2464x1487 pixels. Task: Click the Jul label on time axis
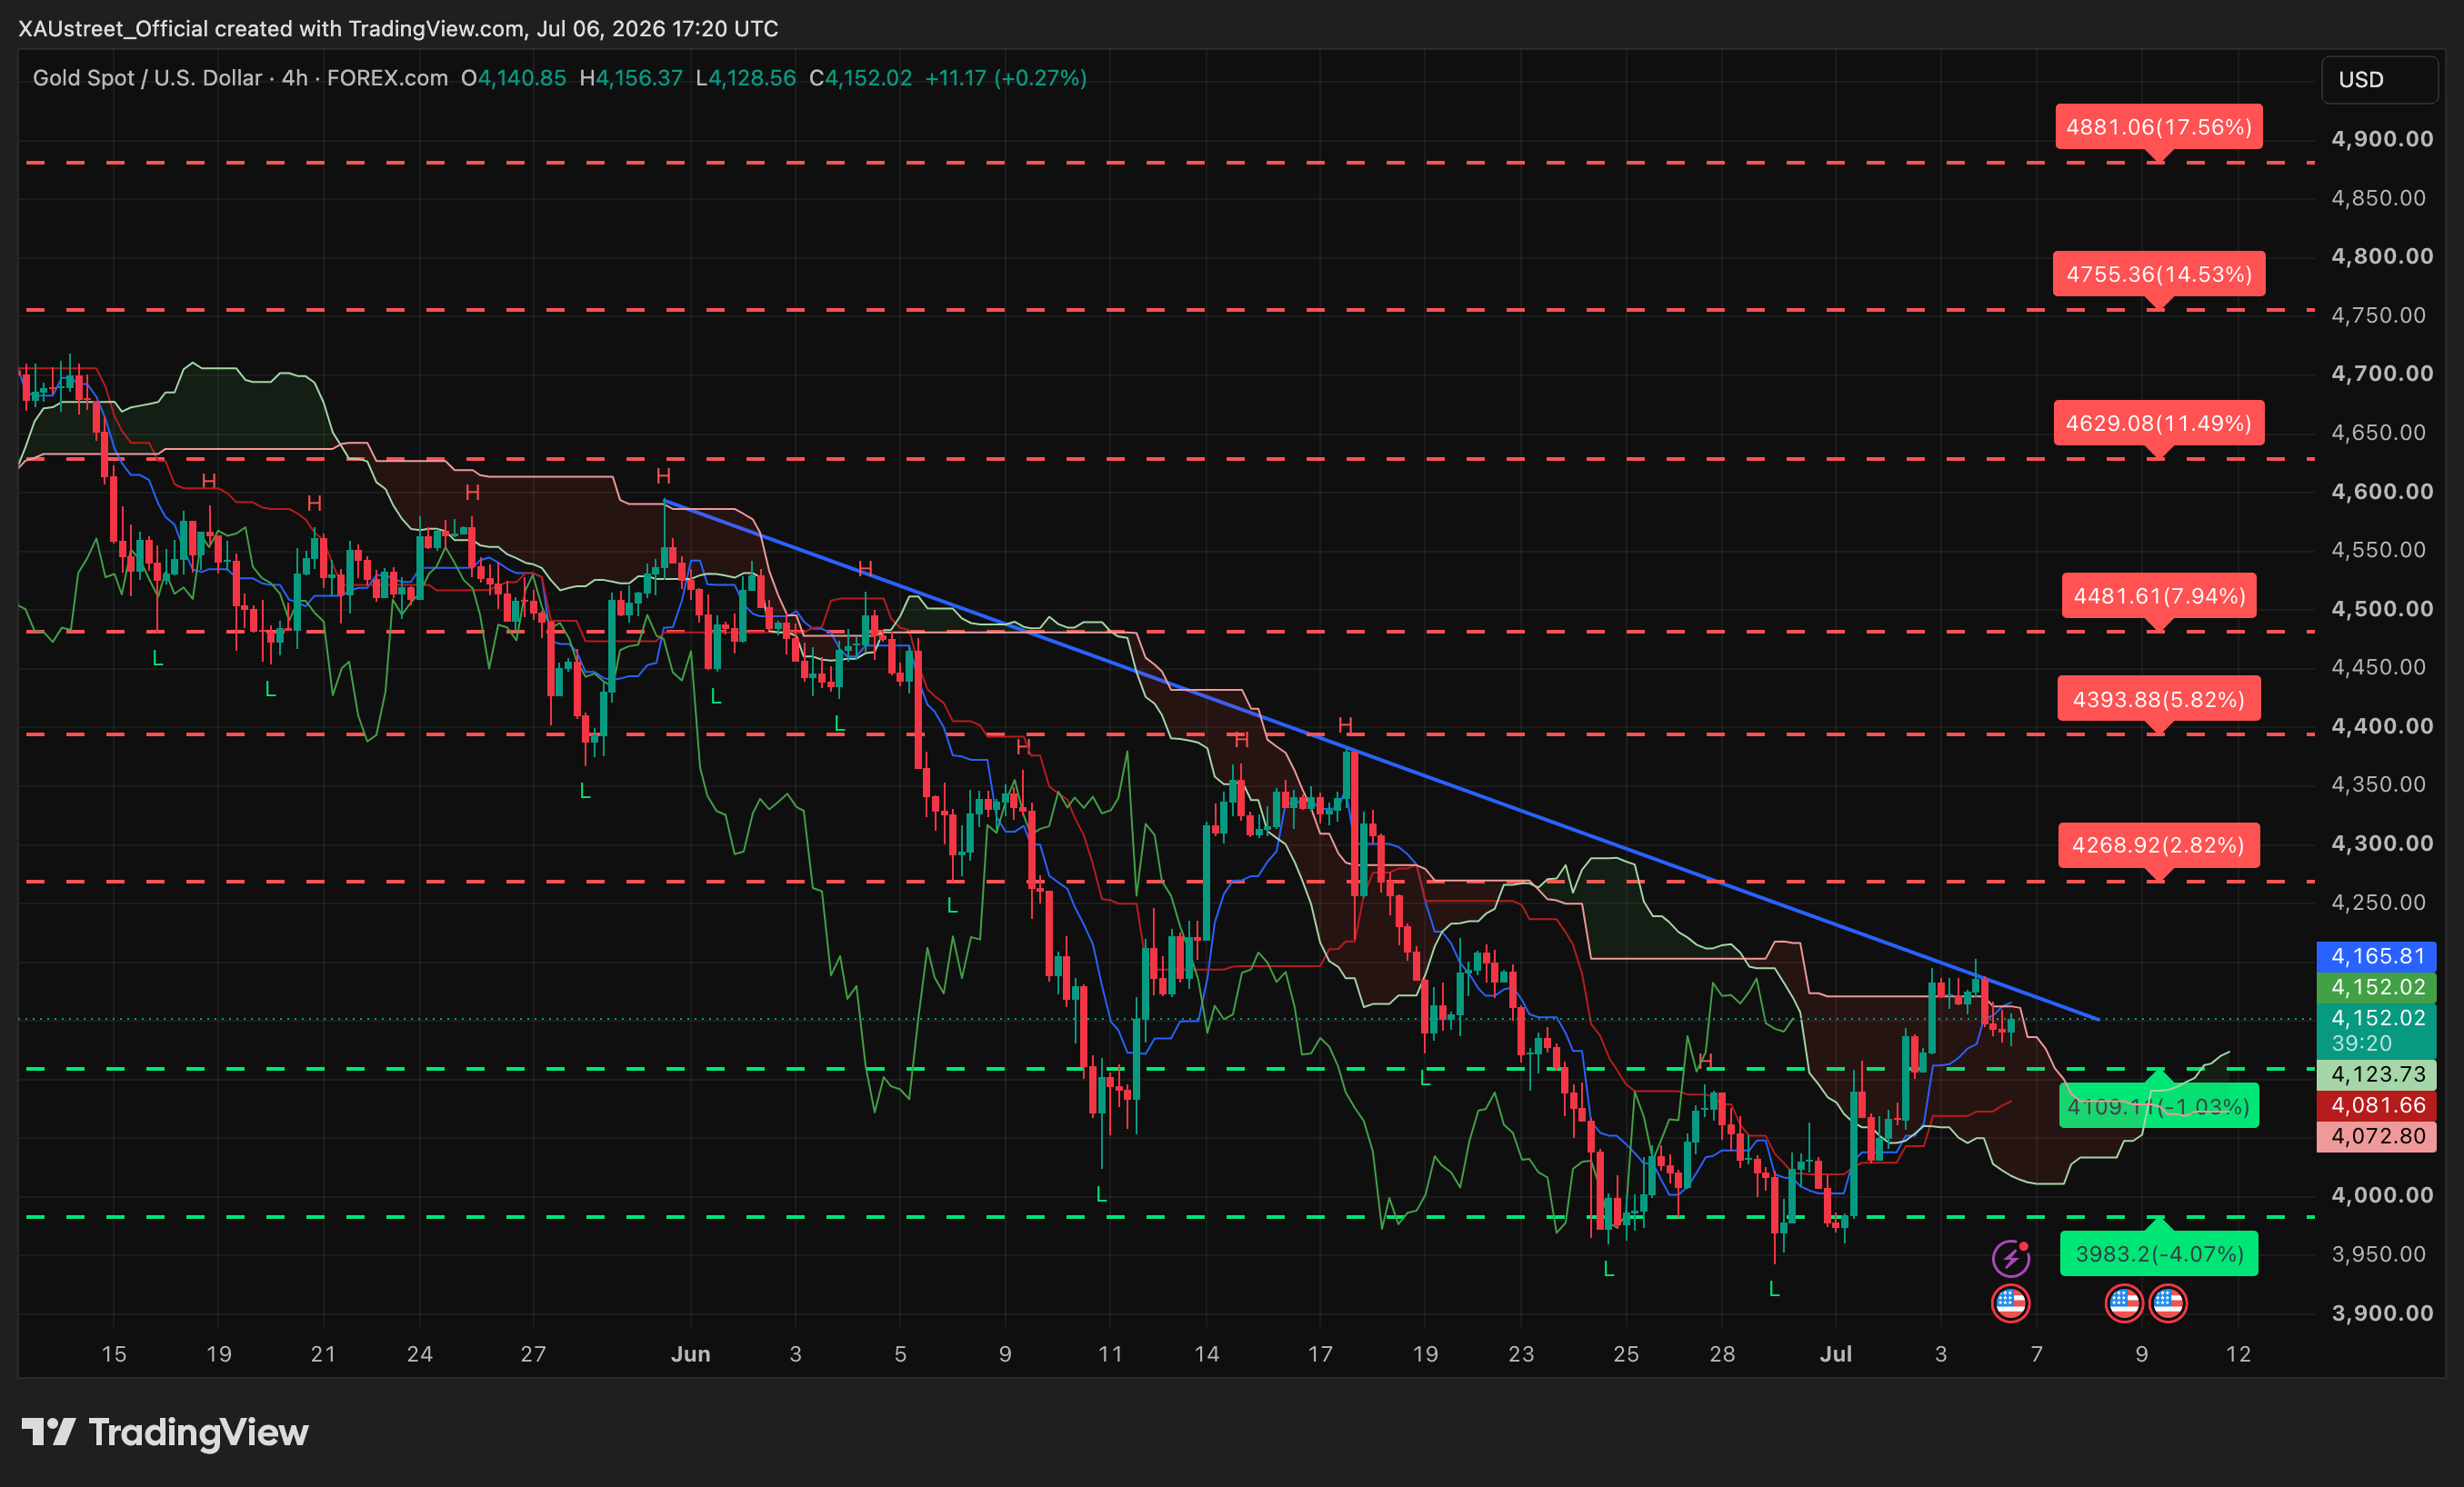(1836, 1354)
